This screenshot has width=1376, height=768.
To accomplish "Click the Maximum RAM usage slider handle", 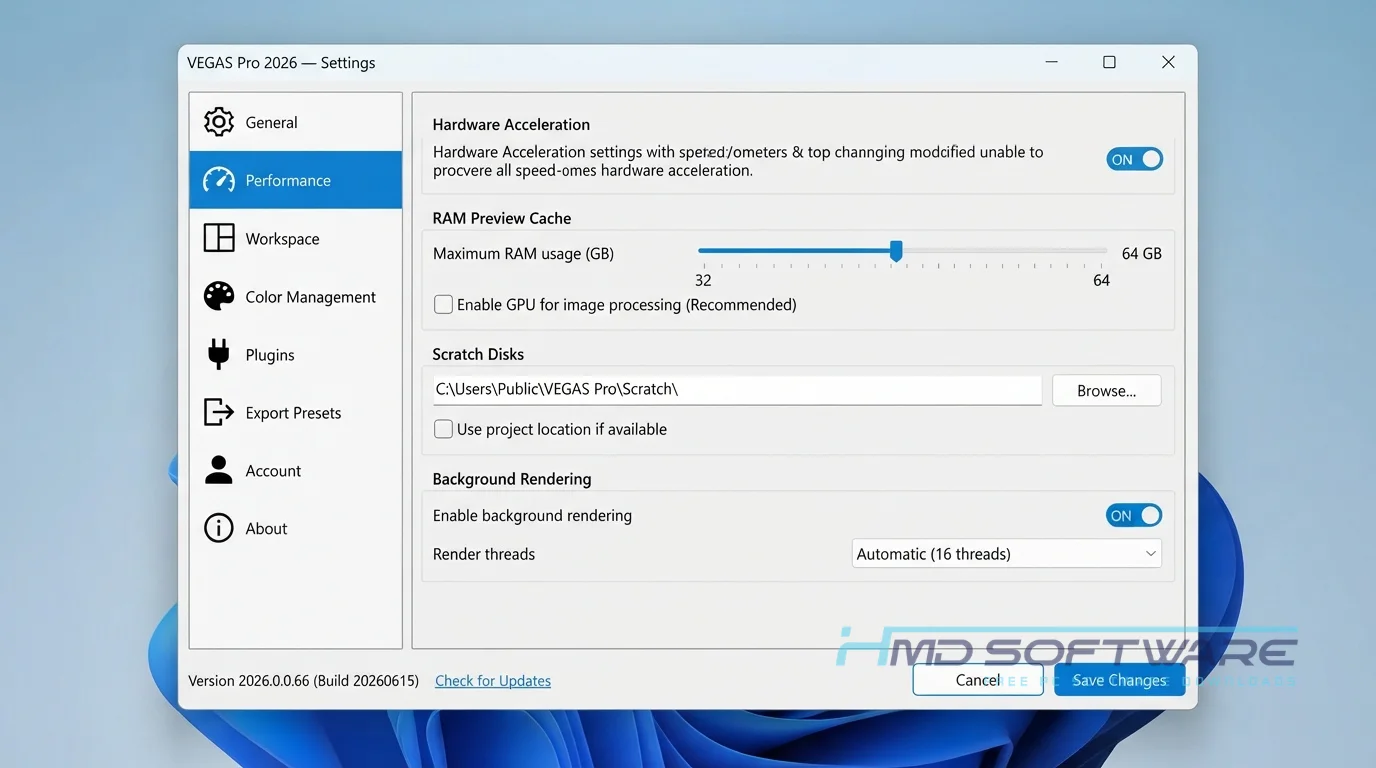I will pyautogui.click(x=896, y=251).
